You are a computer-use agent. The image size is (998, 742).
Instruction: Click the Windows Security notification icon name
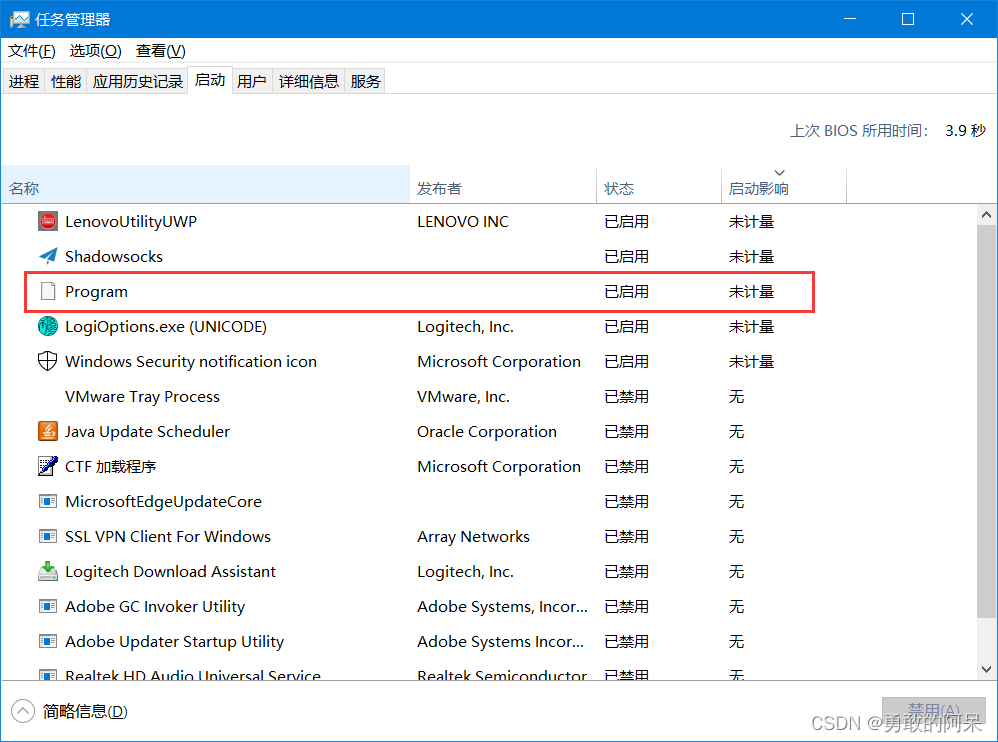[x=191, y=361]
